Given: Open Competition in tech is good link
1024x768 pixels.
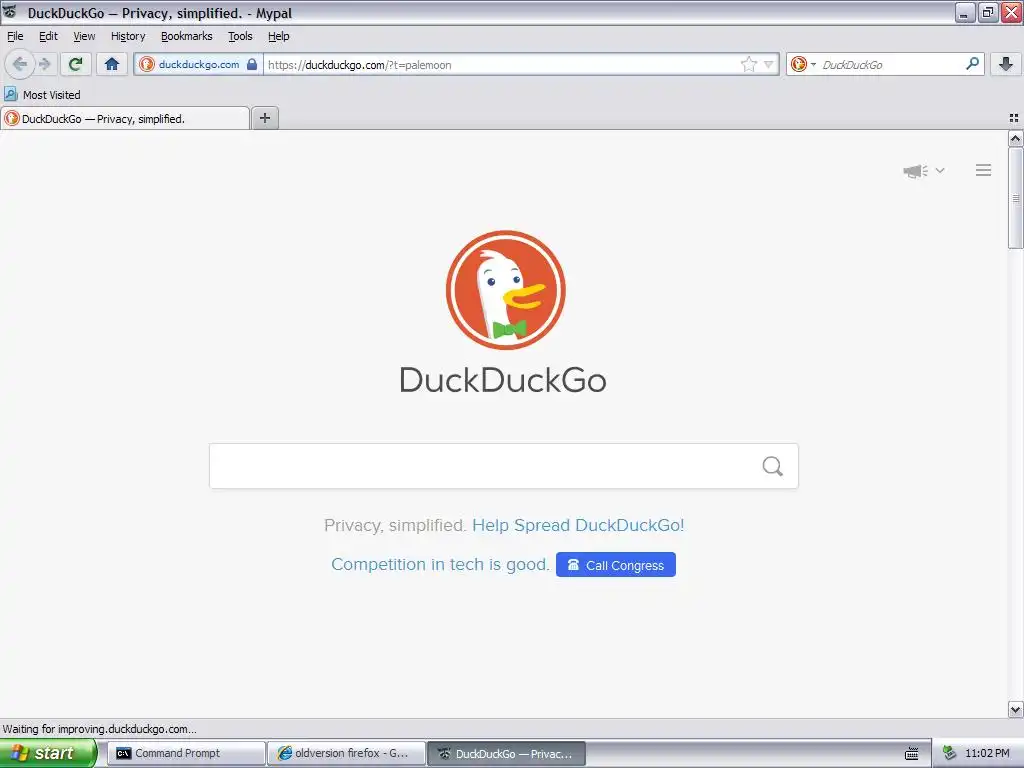Looking at the screenshot, I should click(440, 564).
